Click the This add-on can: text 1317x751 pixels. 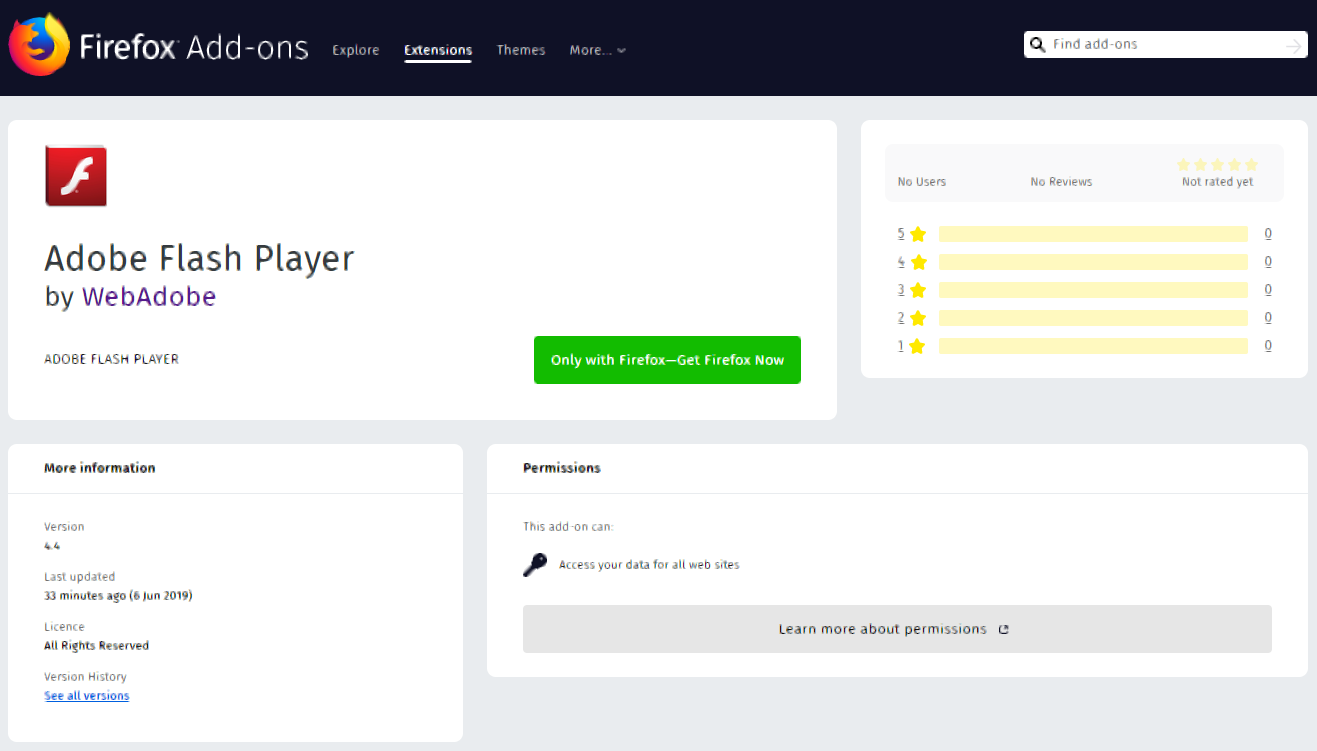click(x=568, y=527)
